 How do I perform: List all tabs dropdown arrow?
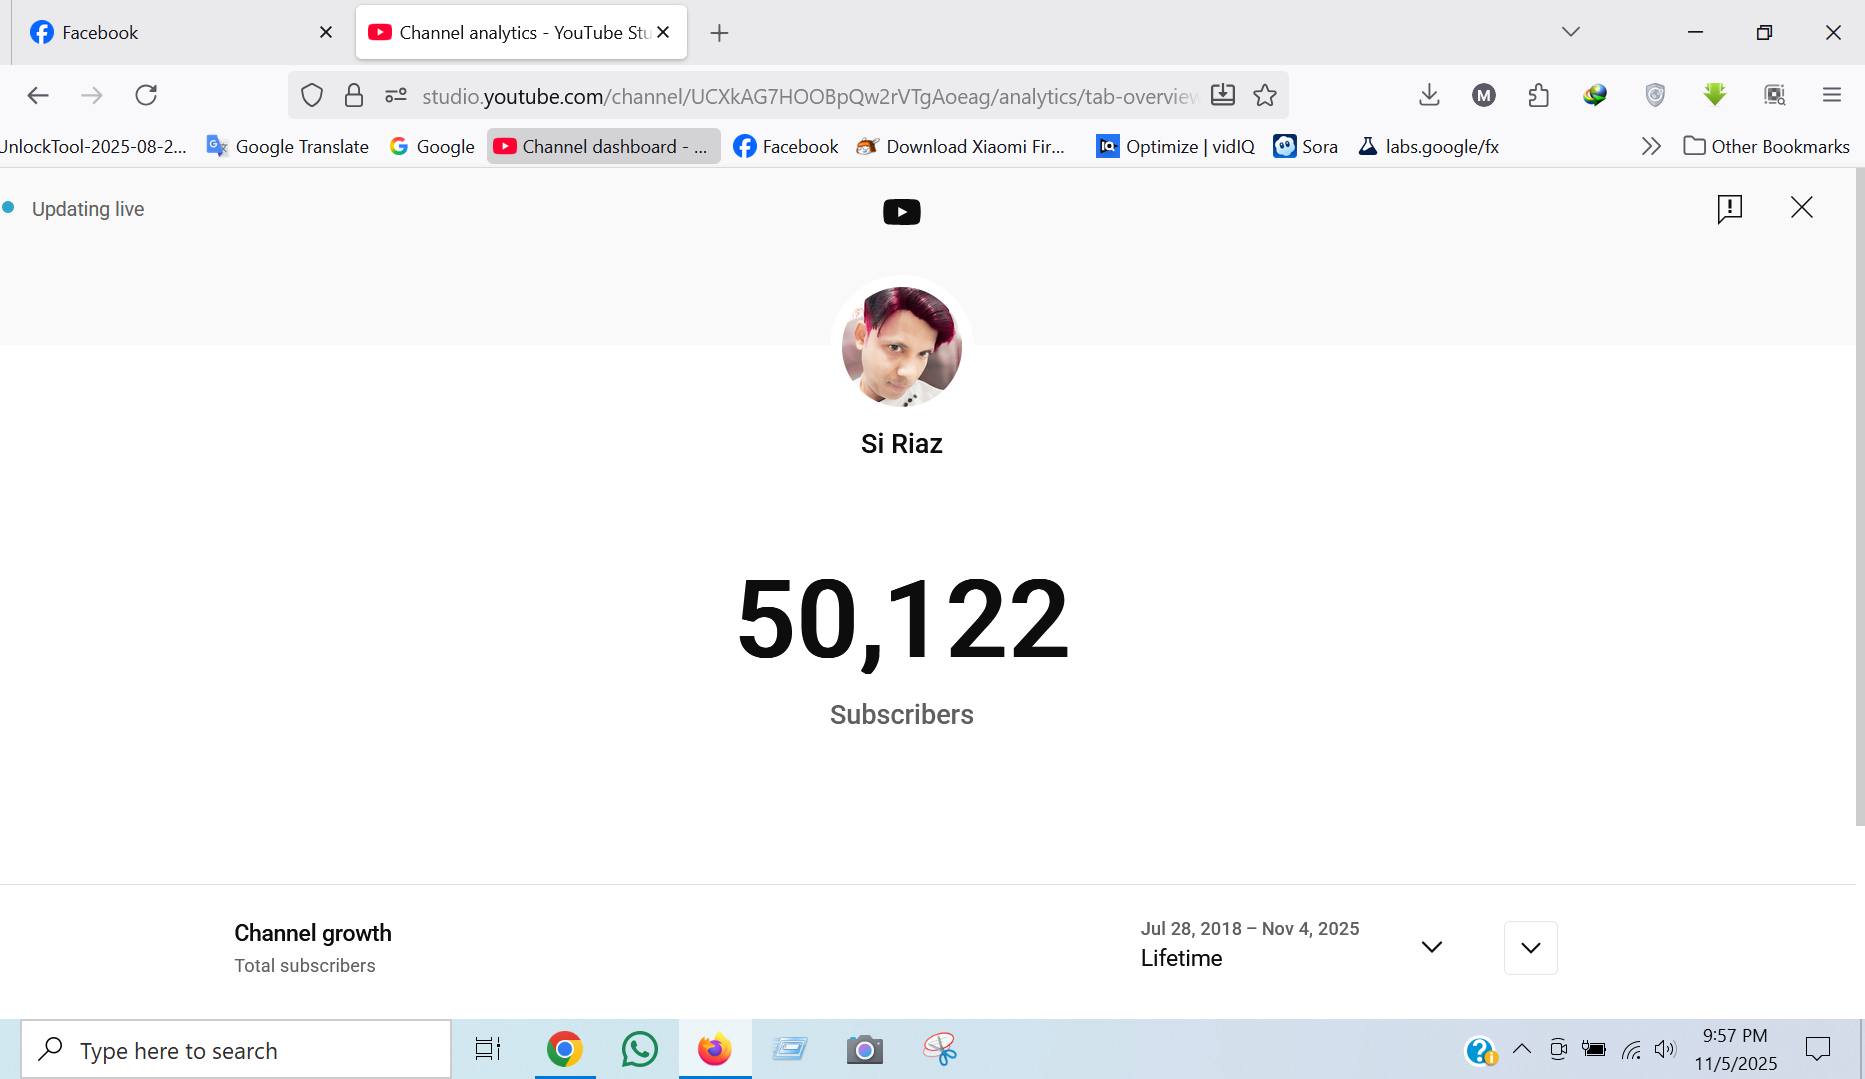(1571, 32)
